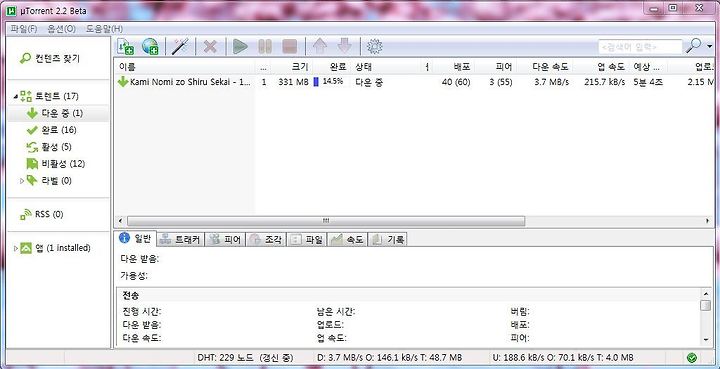Switch to the 파일 tab
The image size is (720, 369).
coord(306,239)
